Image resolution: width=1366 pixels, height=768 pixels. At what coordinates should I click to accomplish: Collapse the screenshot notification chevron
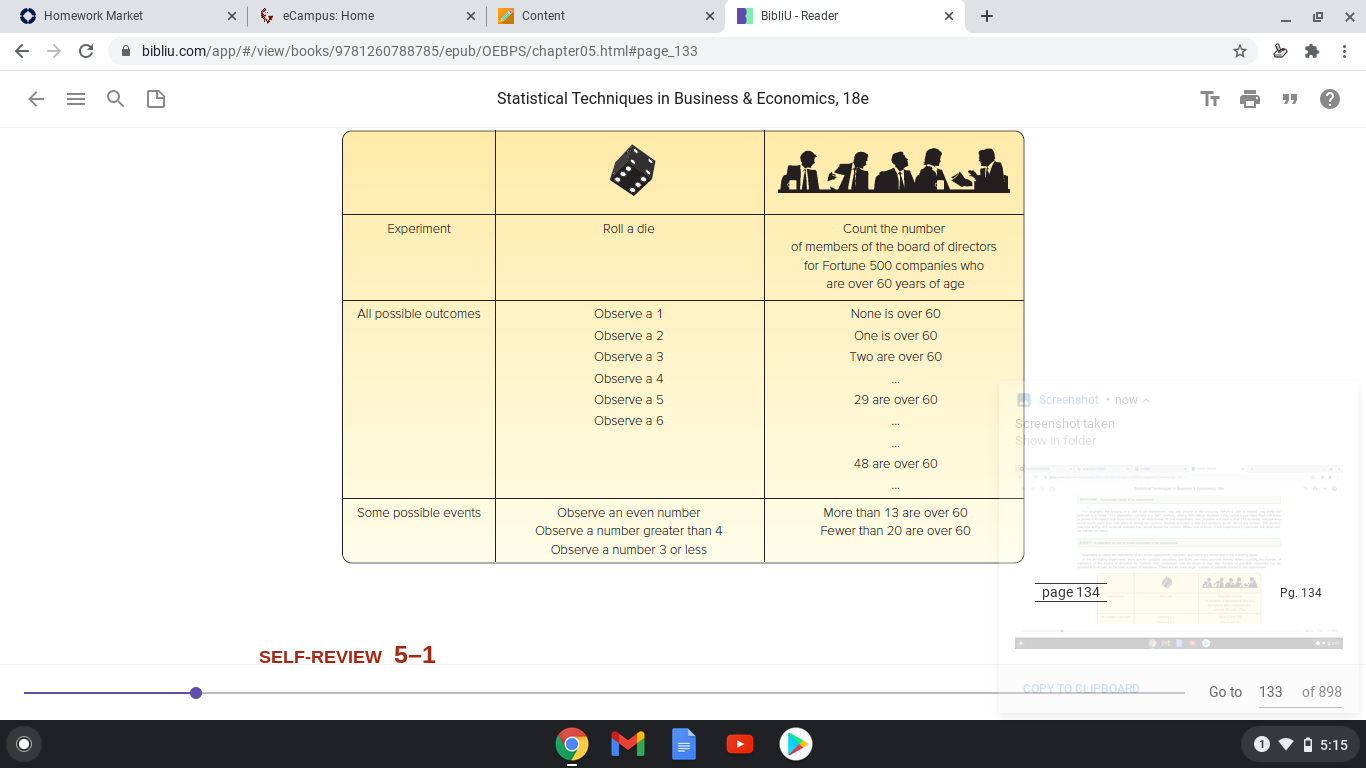(1146, 400)
